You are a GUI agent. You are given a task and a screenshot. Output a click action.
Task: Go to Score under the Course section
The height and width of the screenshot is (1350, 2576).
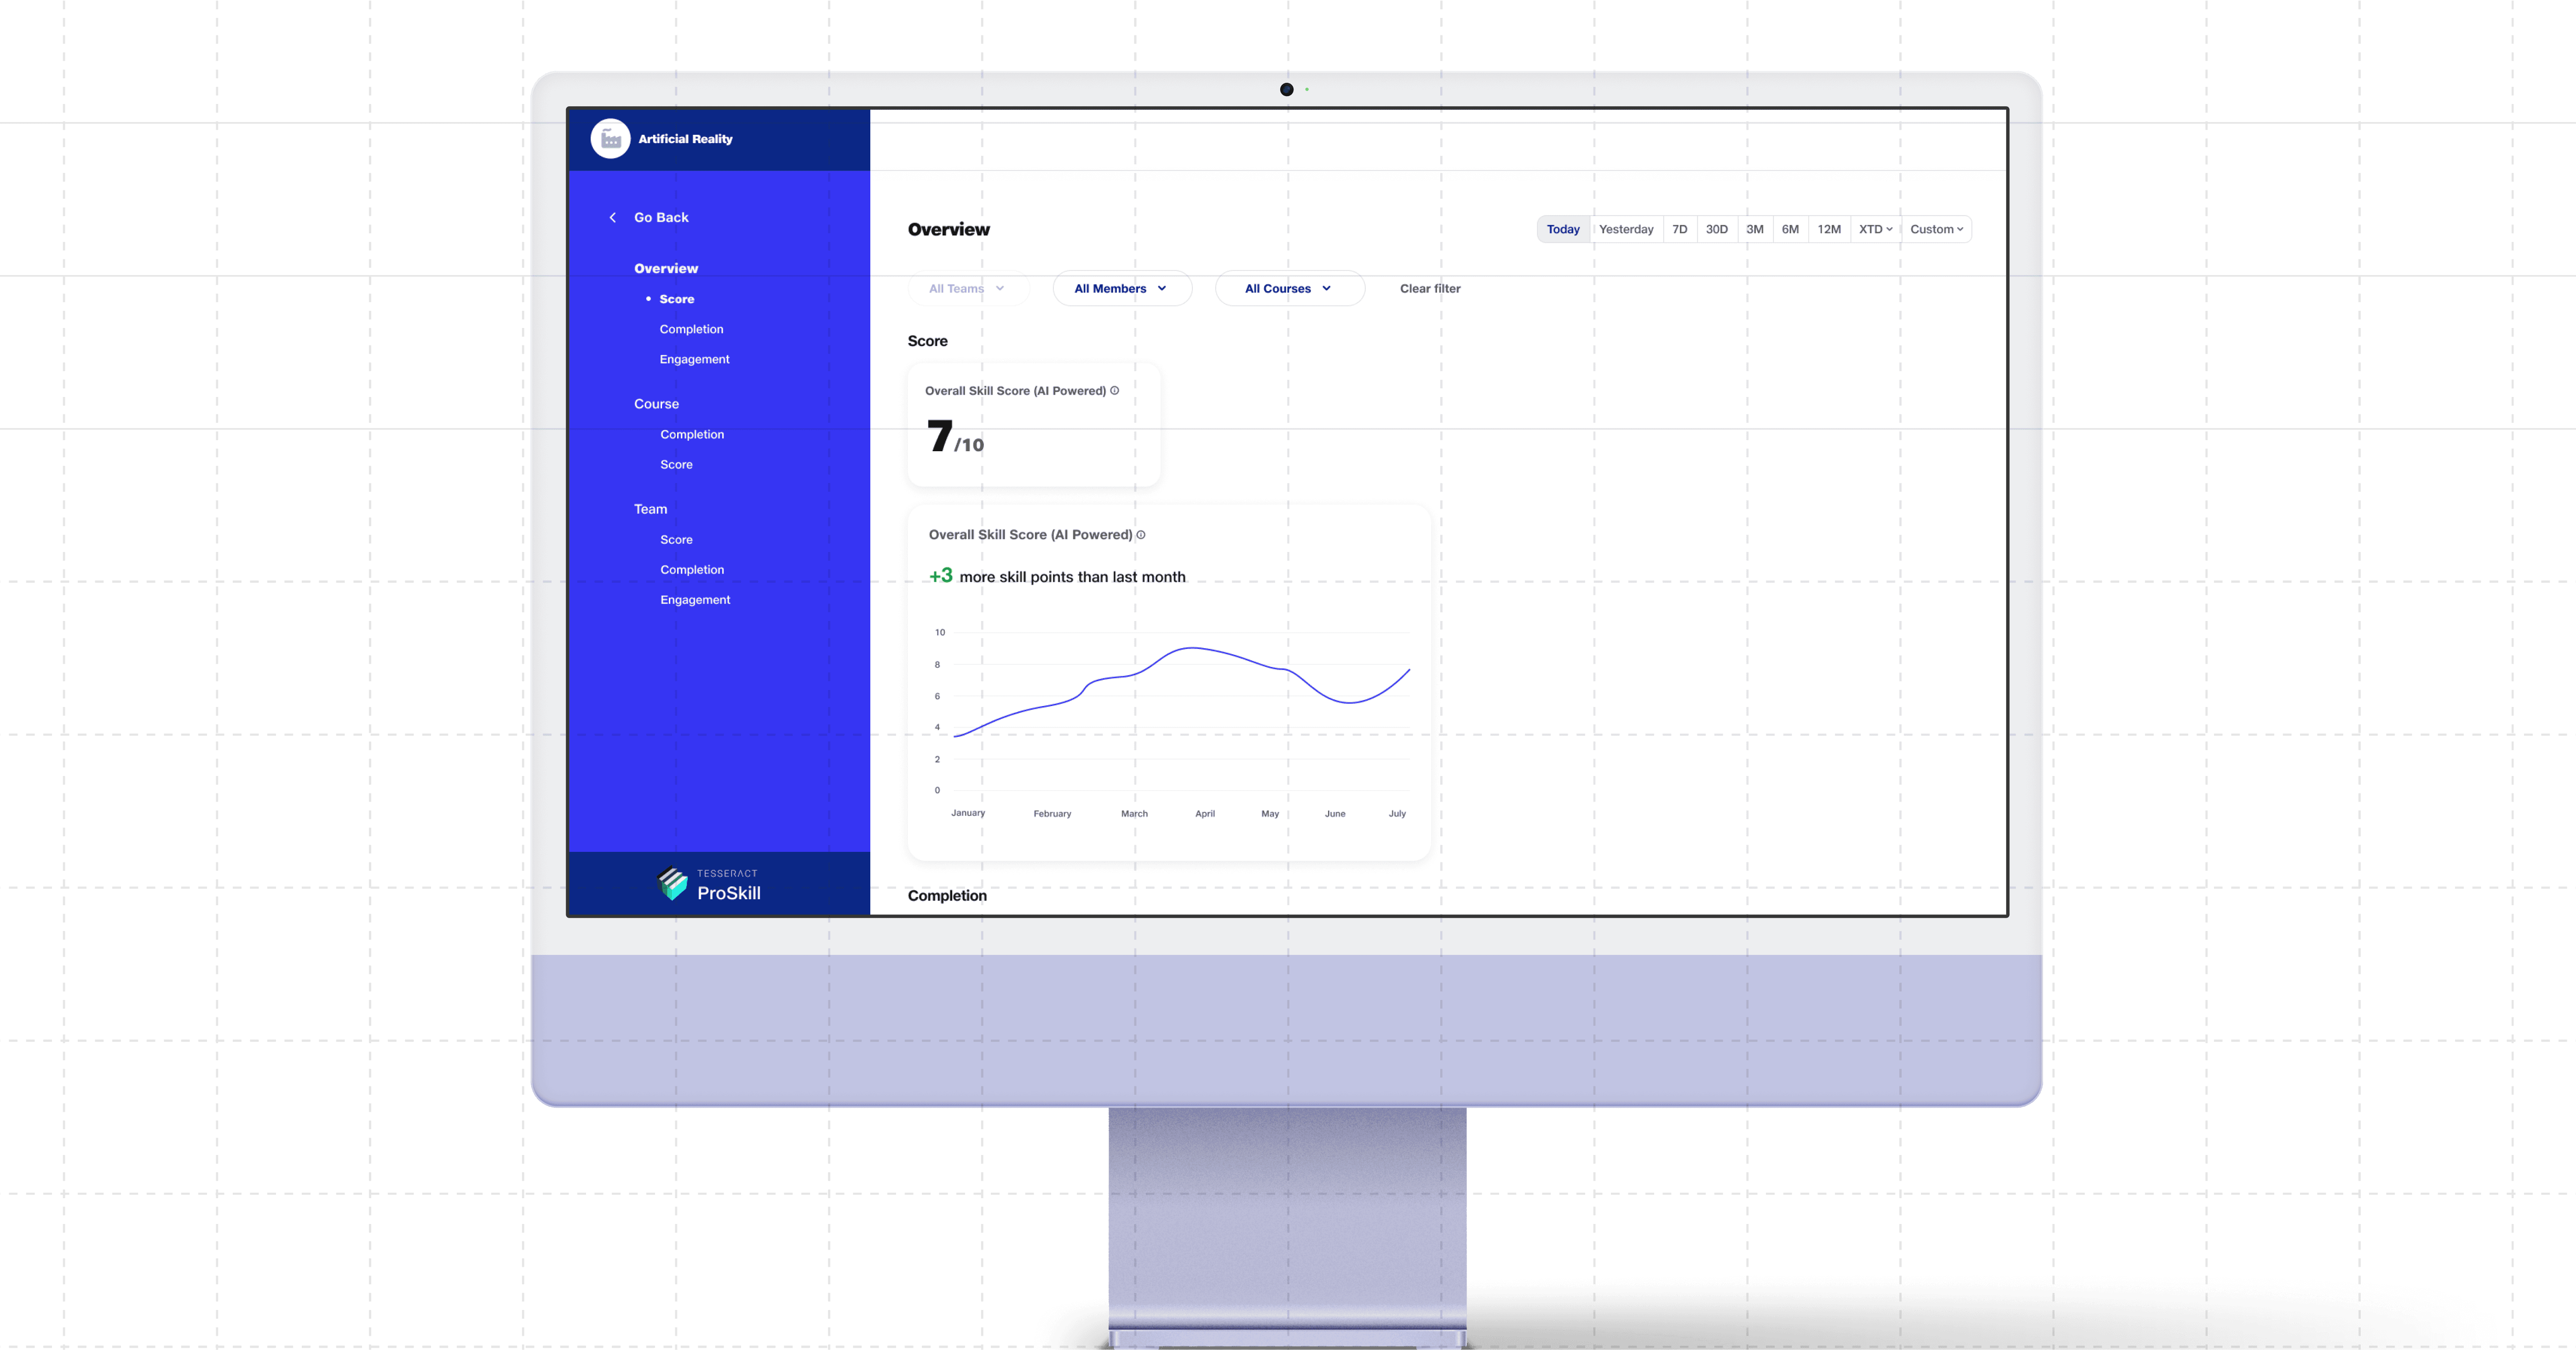pyautogui.click(x=676, y=465)
